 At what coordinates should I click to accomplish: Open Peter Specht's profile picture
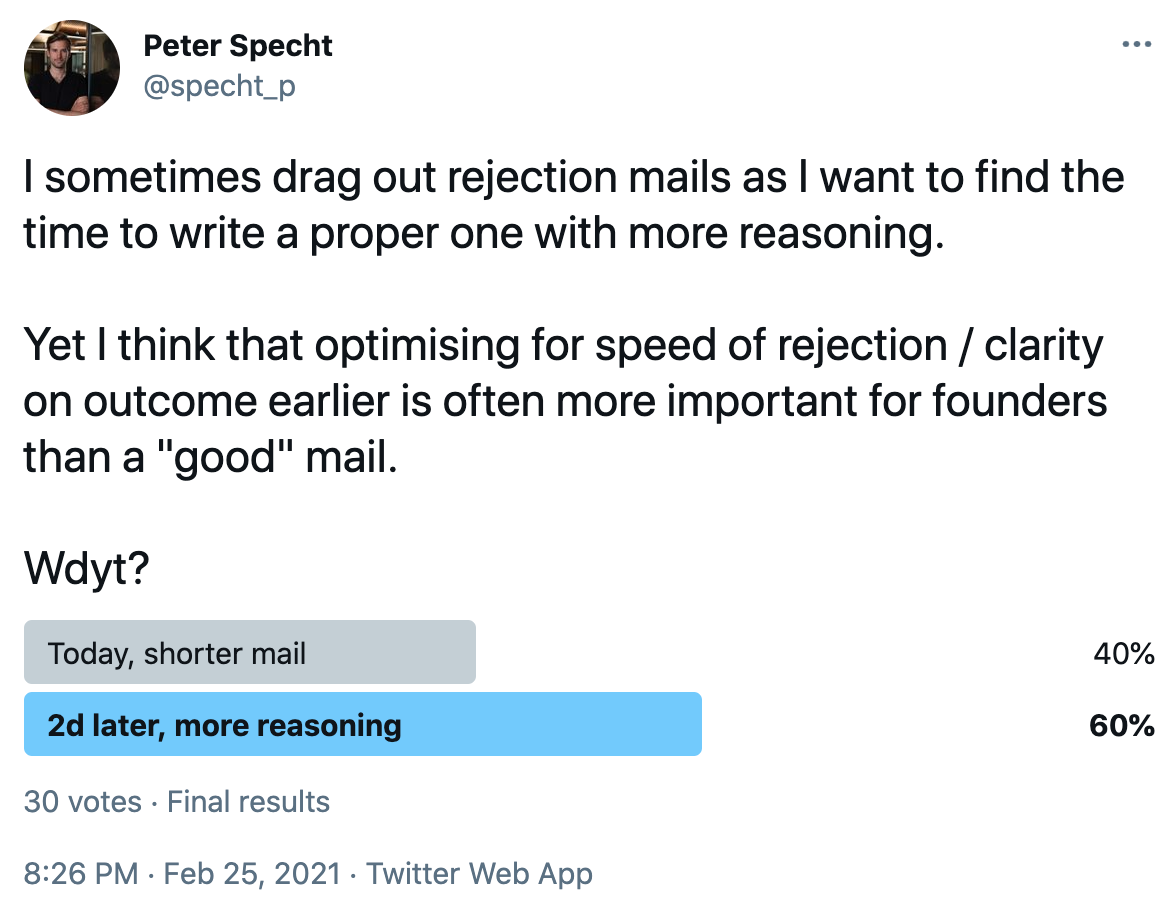(72, 68)
